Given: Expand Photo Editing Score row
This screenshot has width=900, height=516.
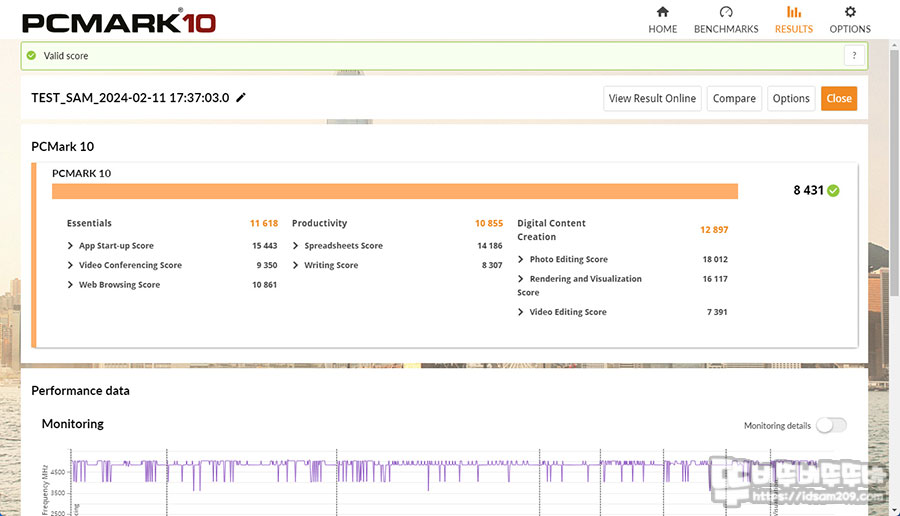Looking at the screenshot, I should click(x=521, y=259).
